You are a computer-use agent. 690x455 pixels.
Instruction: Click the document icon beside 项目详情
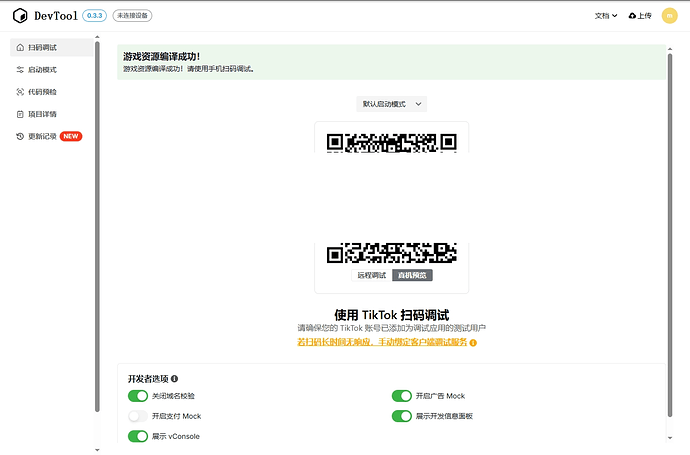20,114
